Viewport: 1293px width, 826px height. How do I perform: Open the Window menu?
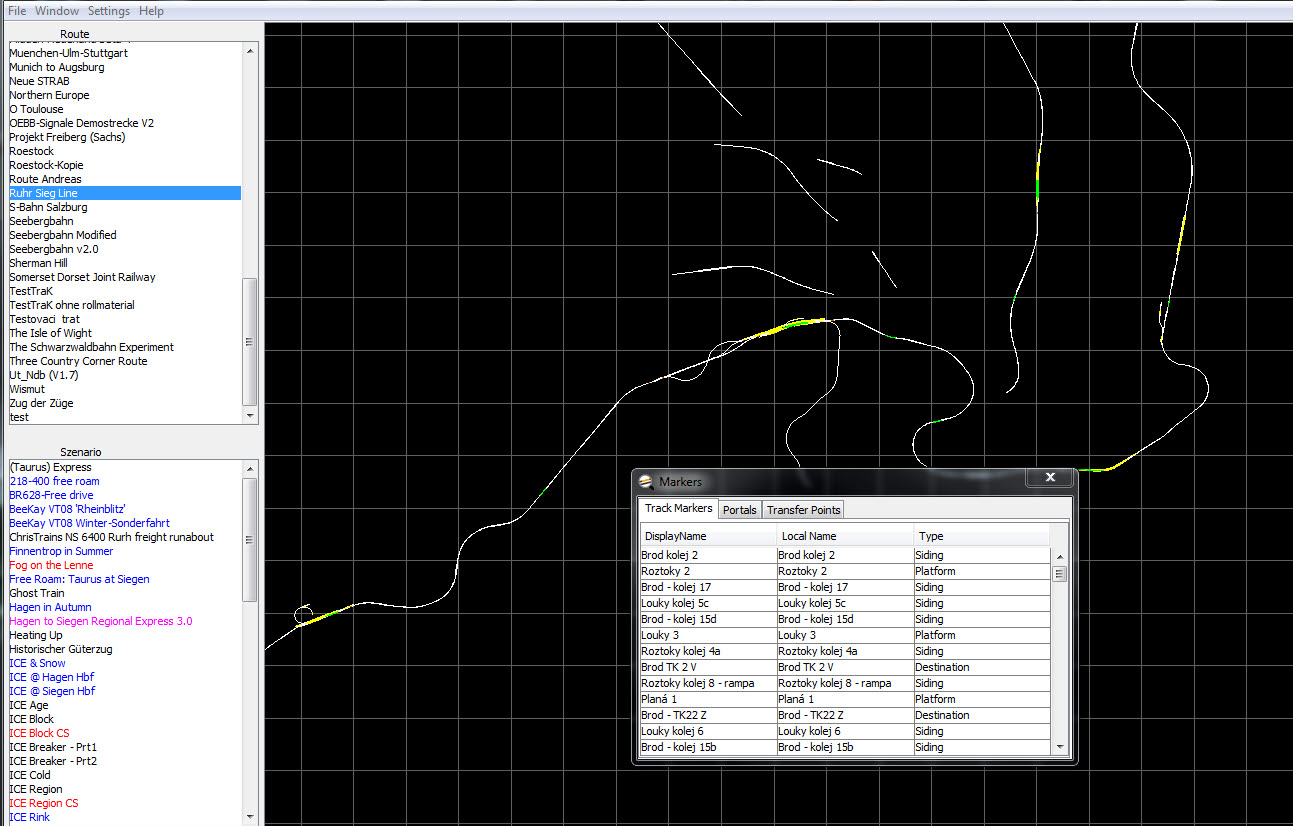coord(57,11)
